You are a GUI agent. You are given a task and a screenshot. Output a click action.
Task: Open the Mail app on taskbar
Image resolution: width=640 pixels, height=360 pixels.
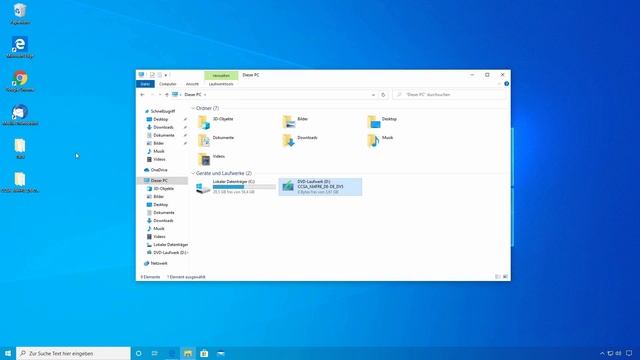220,353
